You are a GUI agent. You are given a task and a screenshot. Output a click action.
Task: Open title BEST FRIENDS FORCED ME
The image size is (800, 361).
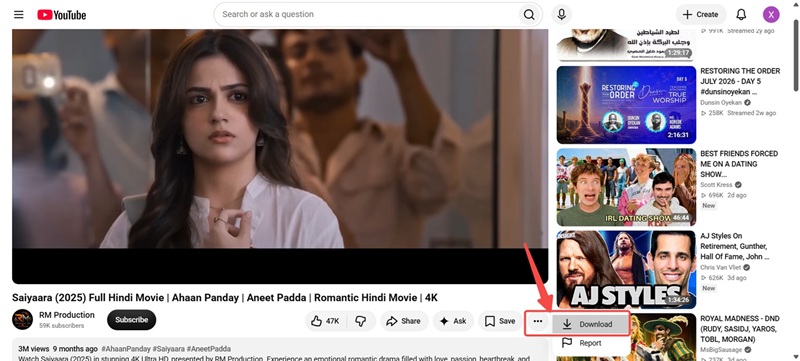pyautogui.click(x=739, y=164)
